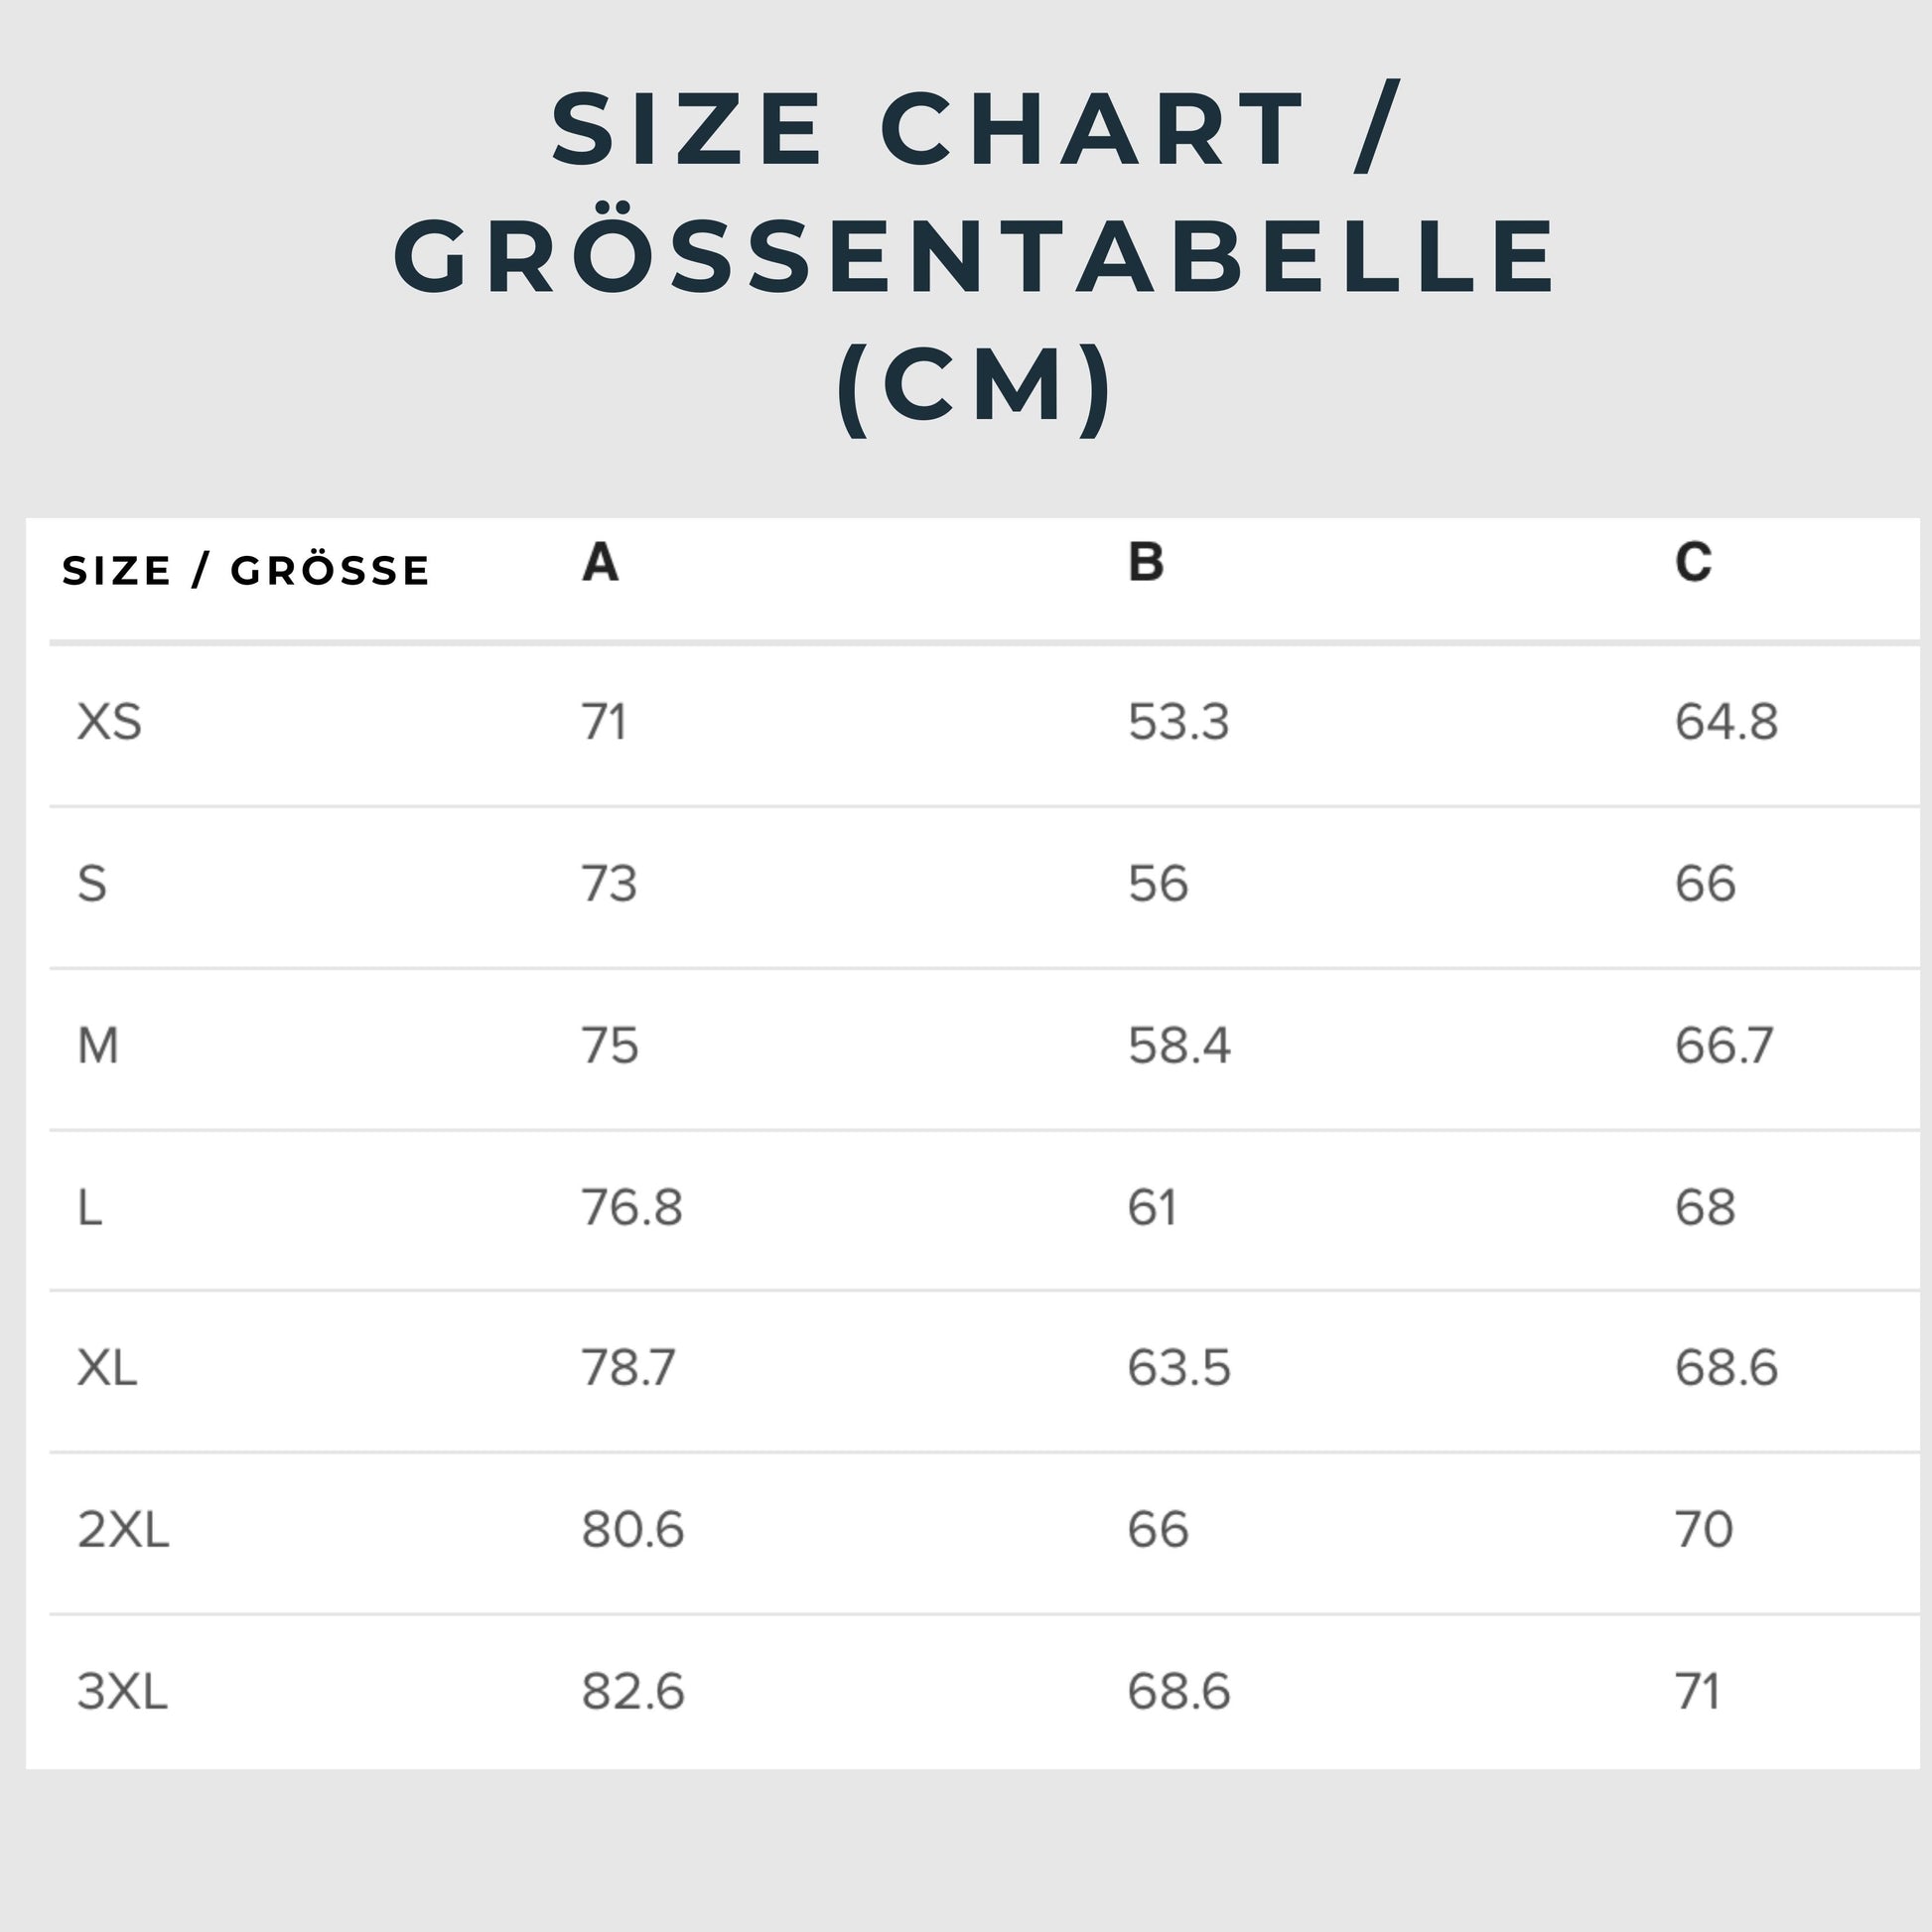Click the S size row label
The height and width of the screenshot is (1932, 1932).
click(92, 884)
